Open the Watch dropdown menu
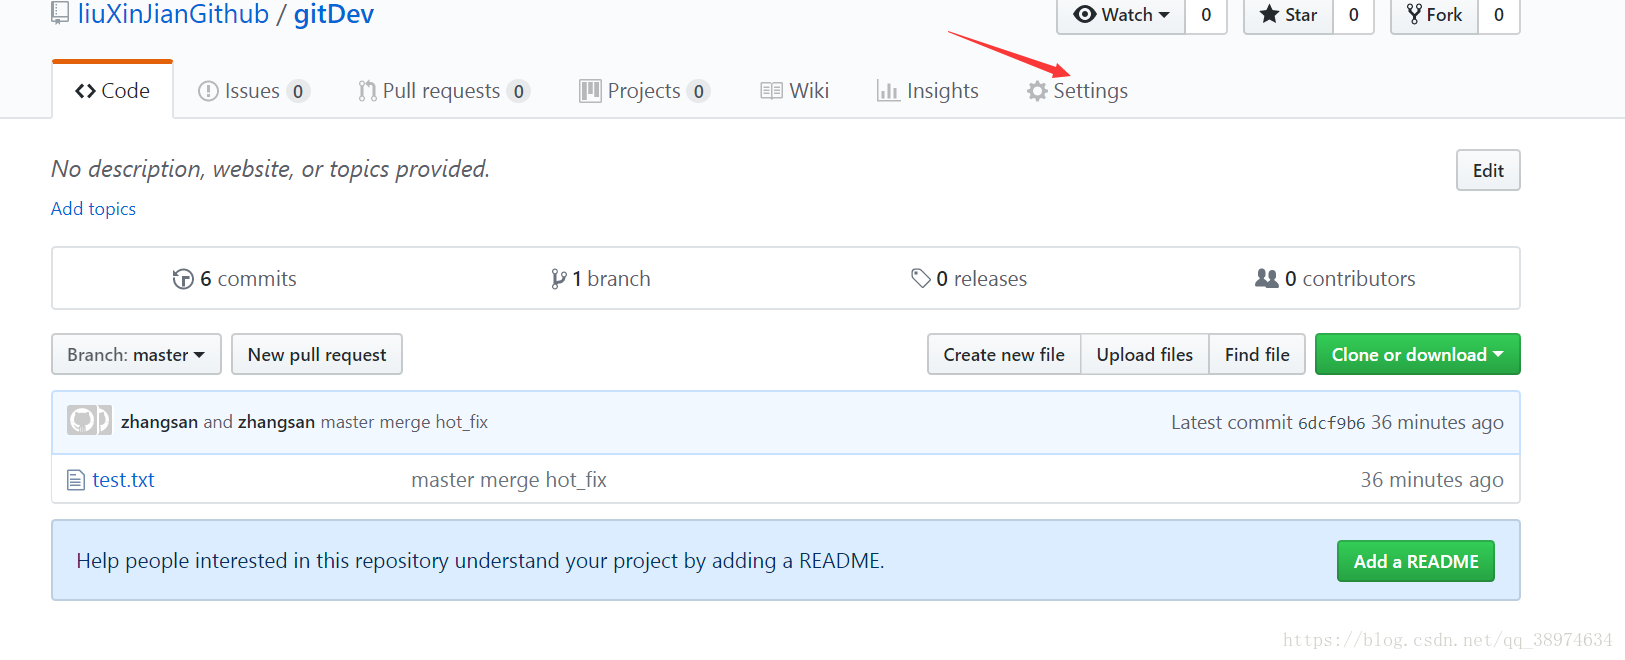Viewport: 1625px width, 660px height. 1121,15
